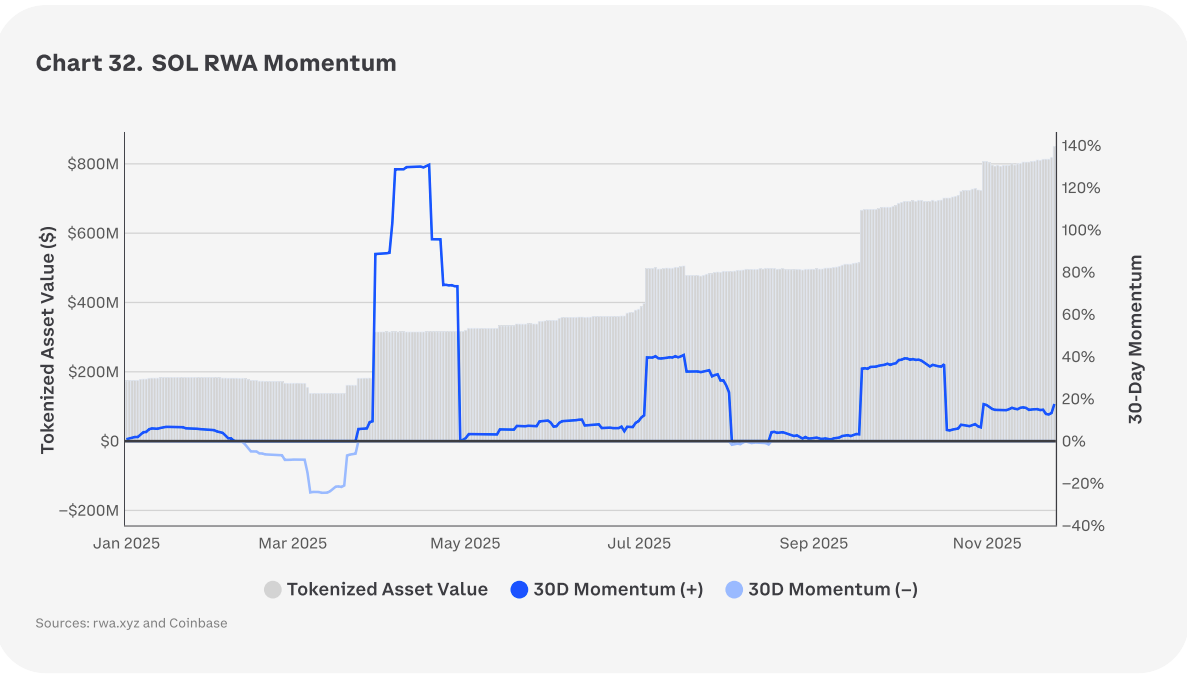Toggle the 30D Momentum (–) legend label
The width and height of the screenshot is (1187, 674).
832,590
